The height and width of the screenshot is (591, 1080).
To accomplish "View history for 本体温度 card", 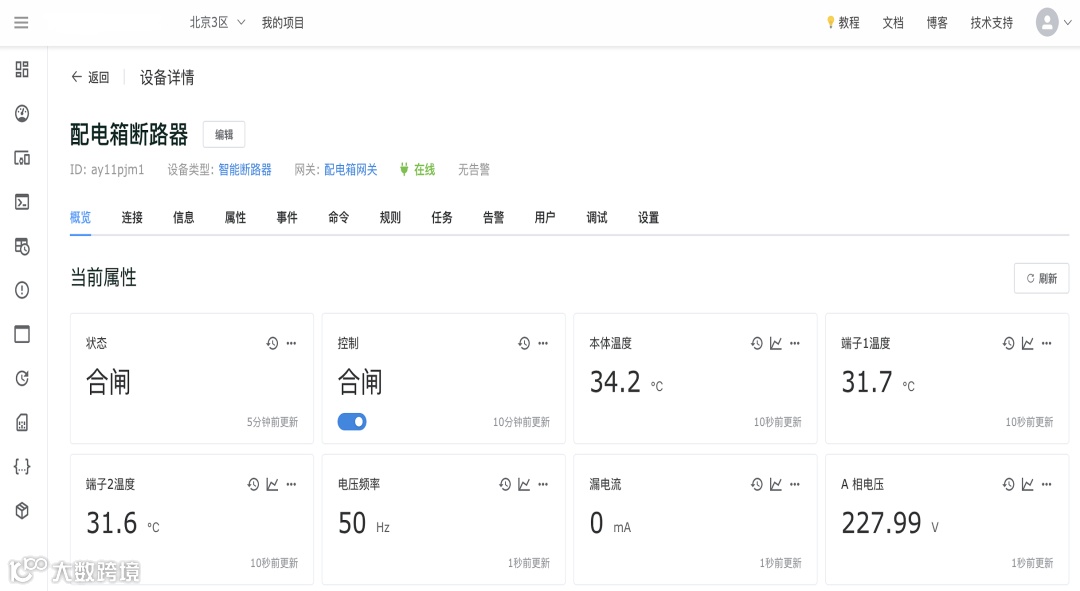I will [757, 343].
